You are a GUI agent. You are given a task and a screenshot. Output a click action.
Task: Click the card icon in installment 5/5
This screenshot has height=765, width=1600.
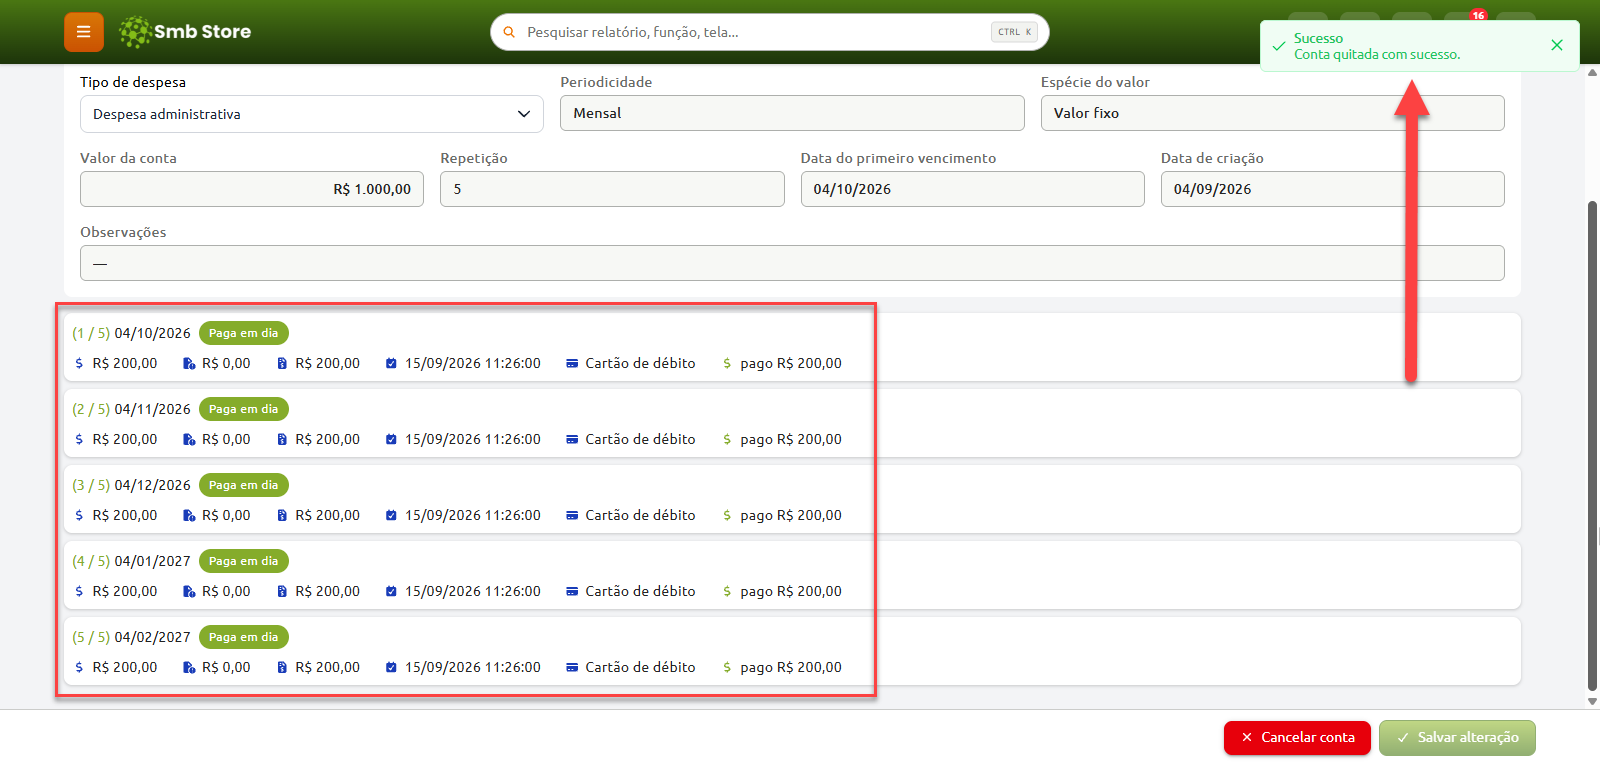pos(572,667)
